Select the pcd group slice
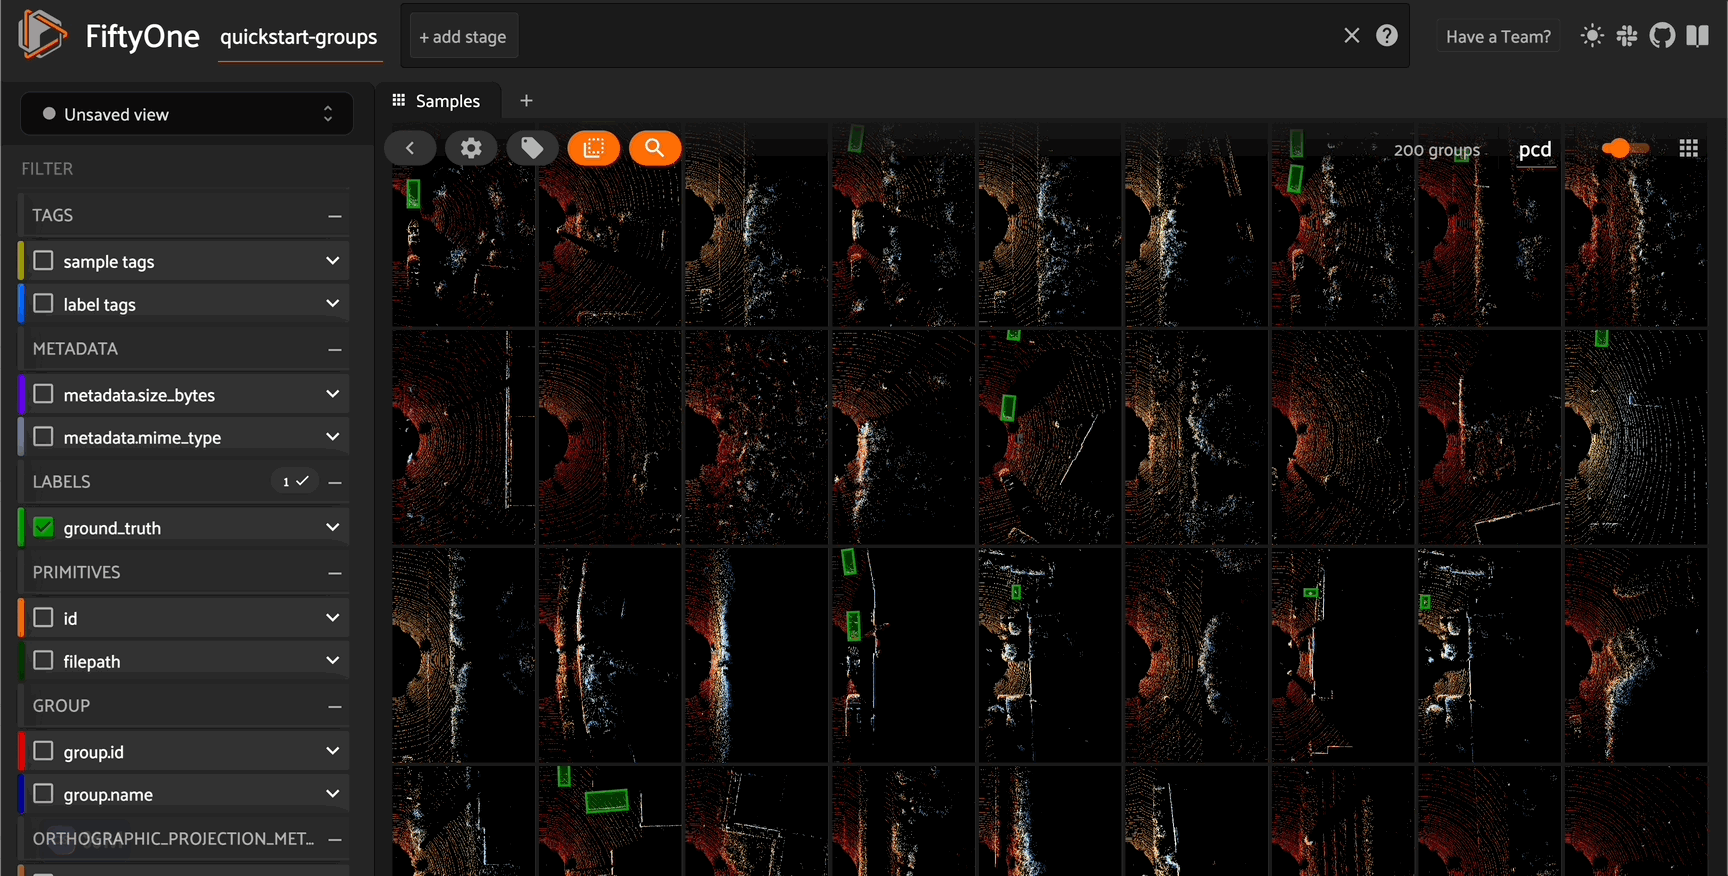 tap(1535, 150)
